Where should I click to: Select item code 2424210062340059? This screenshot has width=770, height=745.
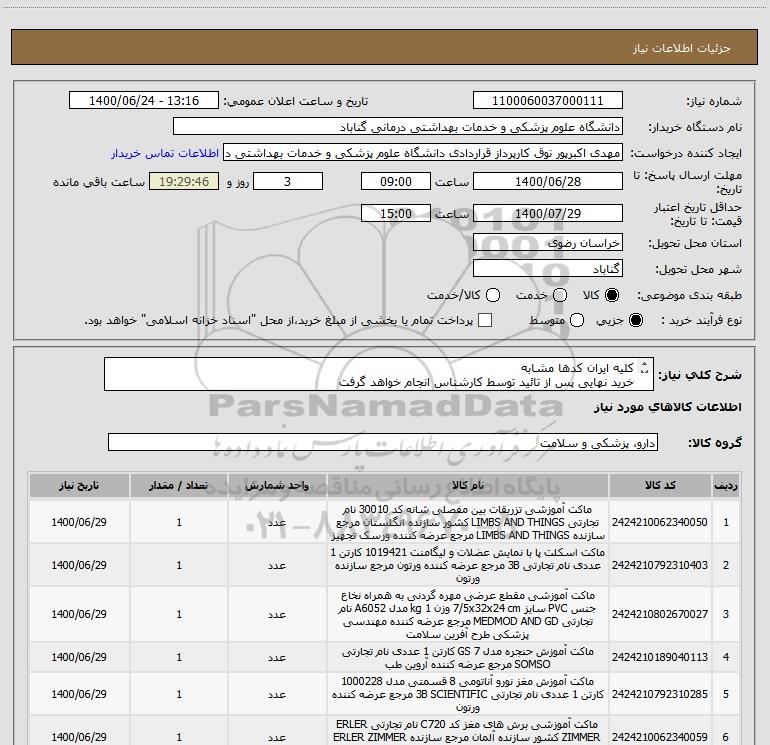click(x=660, y=737)
